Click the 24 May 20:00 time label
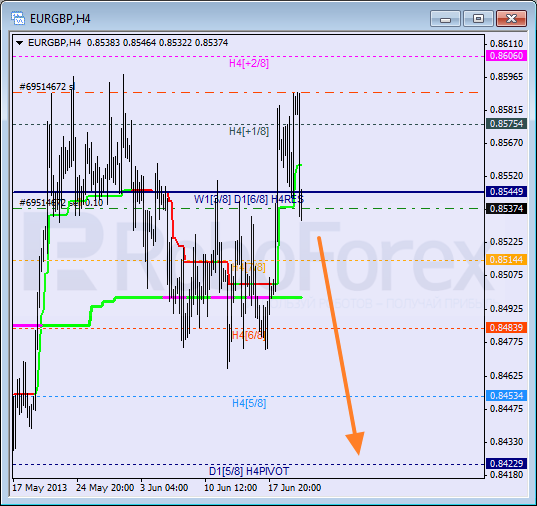 [x=105, y=488]
